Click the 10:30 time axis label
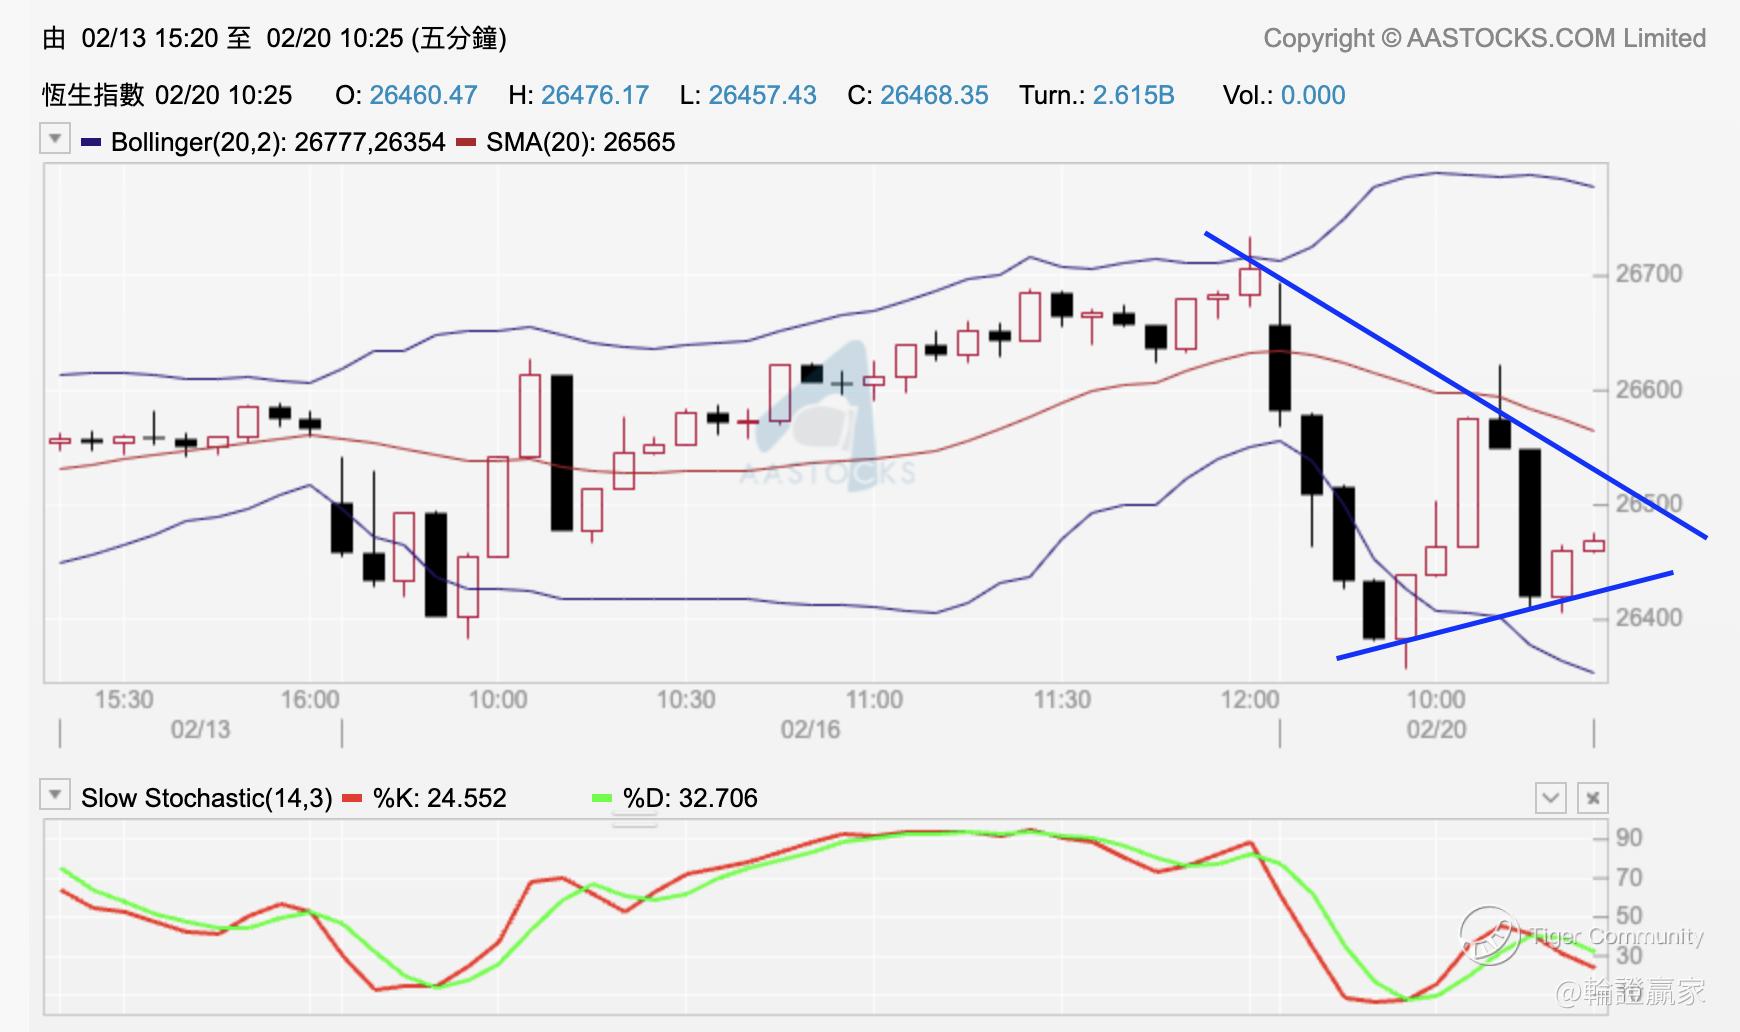 coord(686,699)
